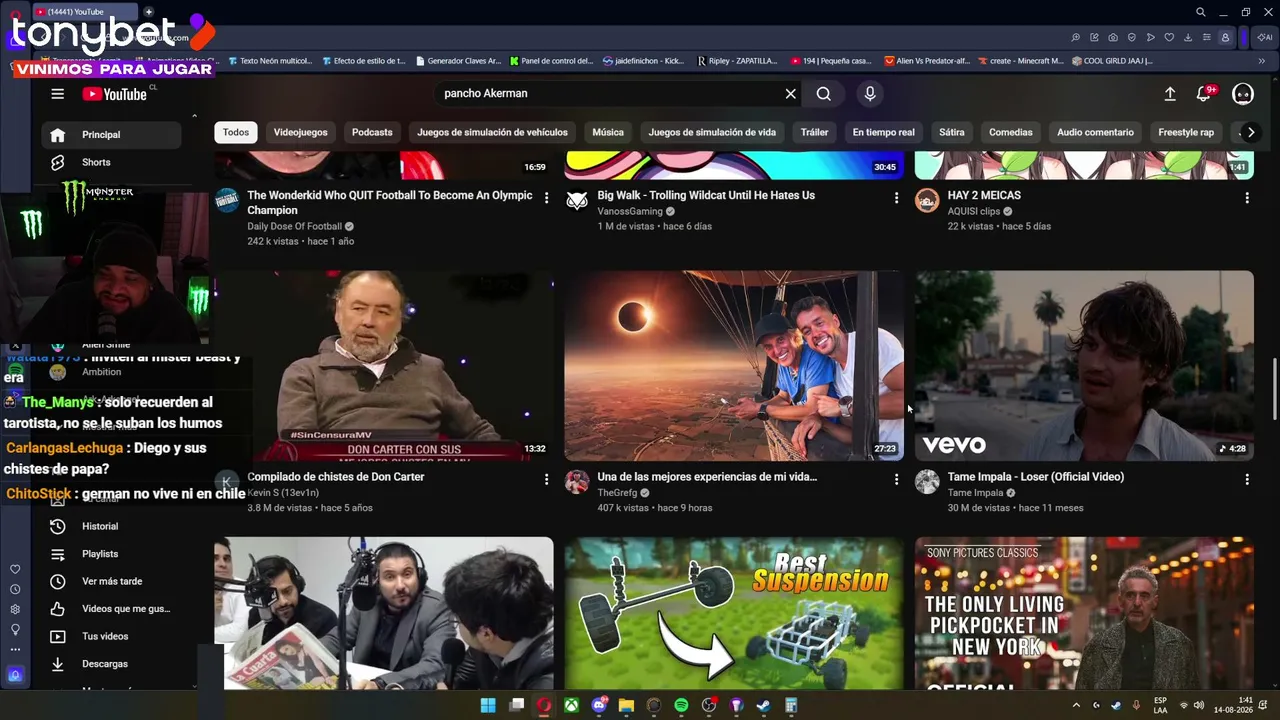Image resolution: width=1280 pixels, height=720 pixels.
Task: Open the Create upload button
Action: click(x=1170, y=94)
